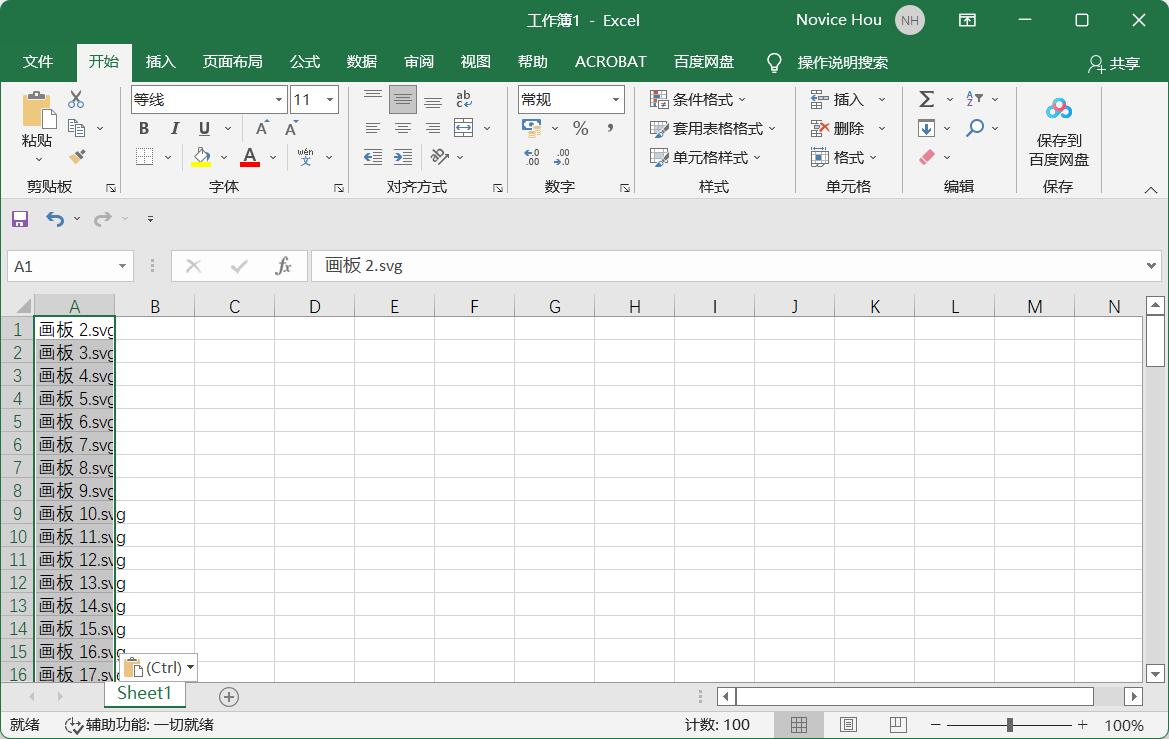Image resolution: width=1169 pixels, height=739 pixels.
Task: Toggle Italic formatting
Action: click(175, 128)
